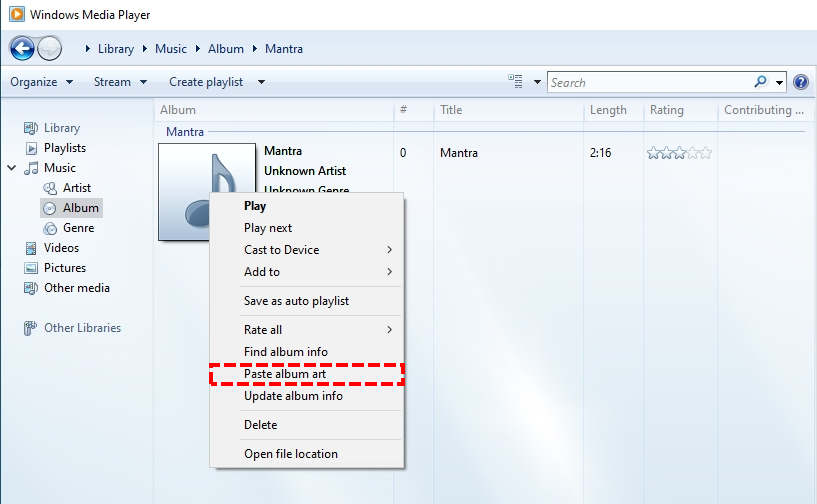Expand the Create playlist dropdown arrow
The width and height of the screenshot is (817, 504).
click(x=262, y=82)
